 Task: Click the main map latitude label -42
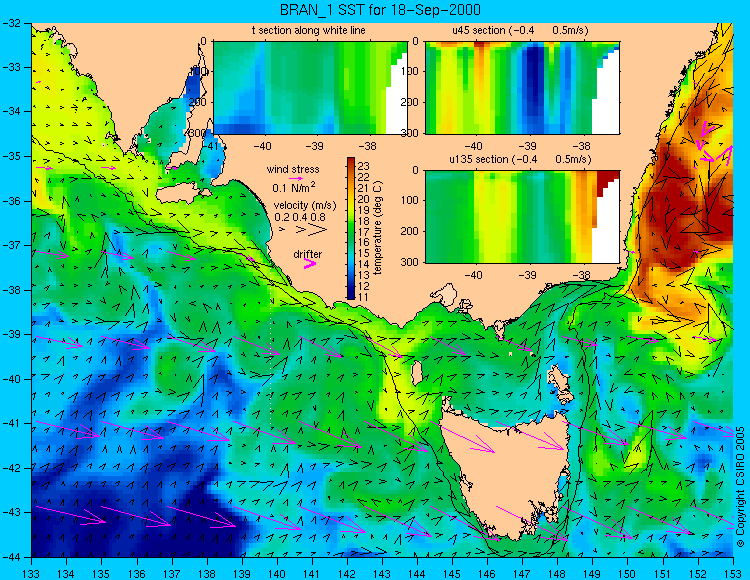click(x=12, y=468)
